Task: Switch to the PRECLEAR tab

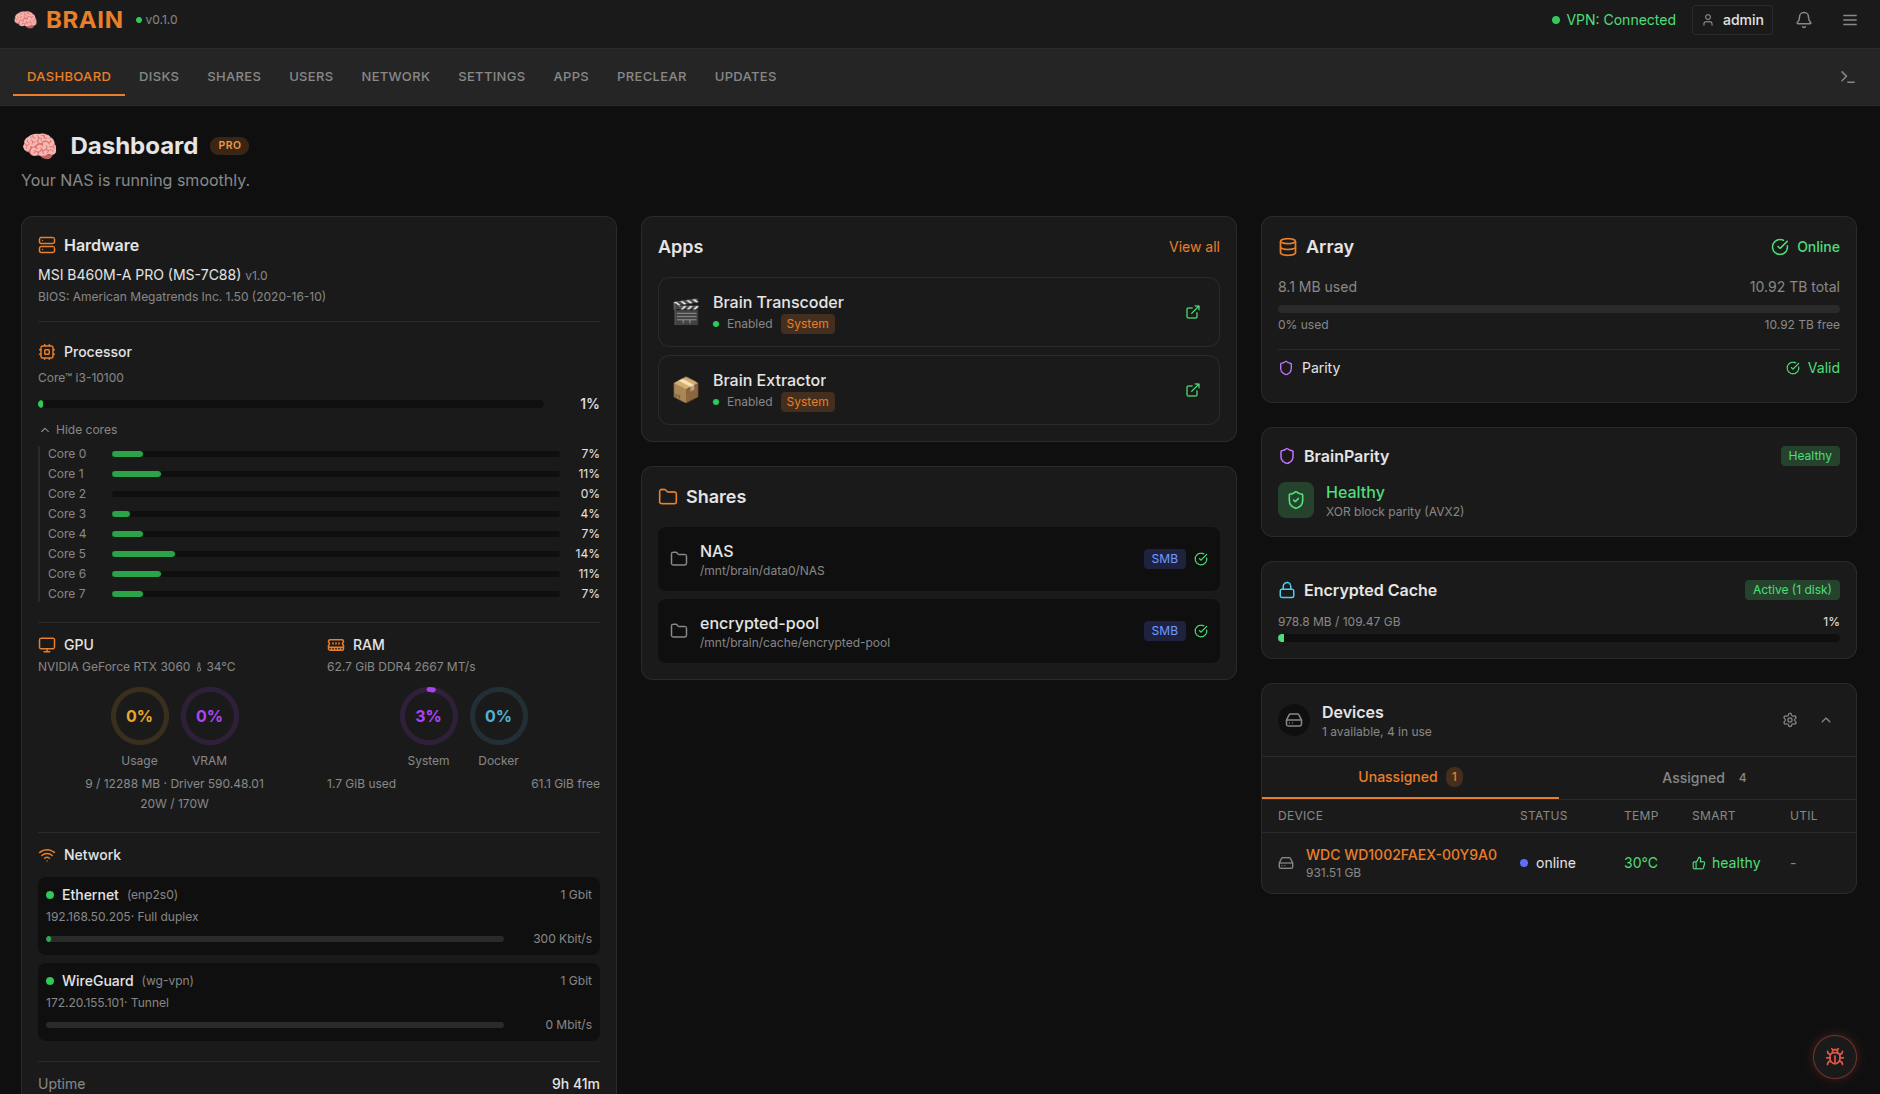Action: coord(651,76)
